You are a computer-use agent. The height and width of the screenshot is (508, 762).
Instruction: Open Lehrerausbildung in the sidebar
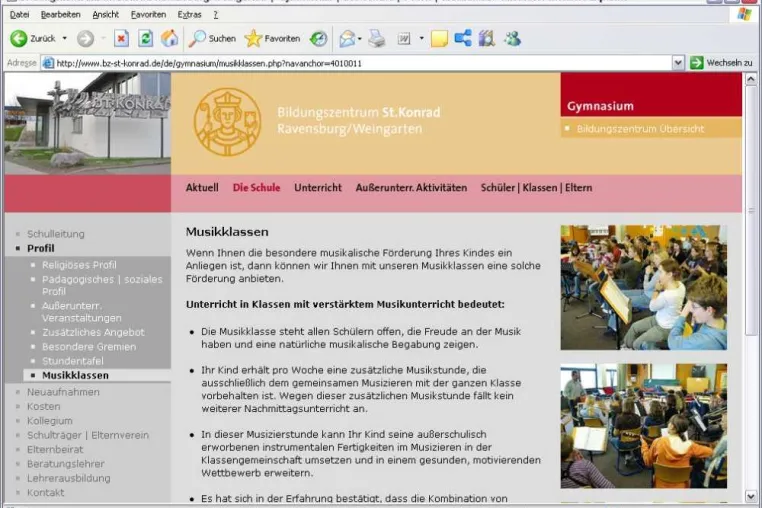69,478
